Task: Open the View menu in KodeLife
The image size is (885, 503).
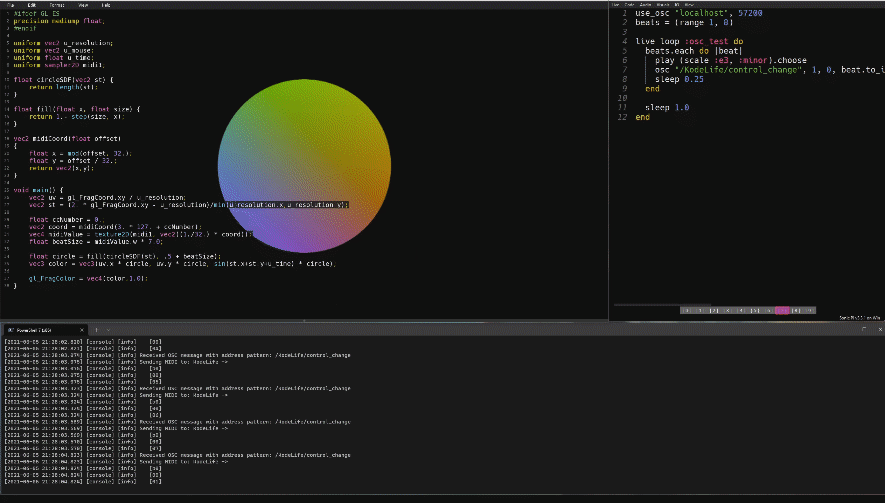Action: [x=83, y=5]
